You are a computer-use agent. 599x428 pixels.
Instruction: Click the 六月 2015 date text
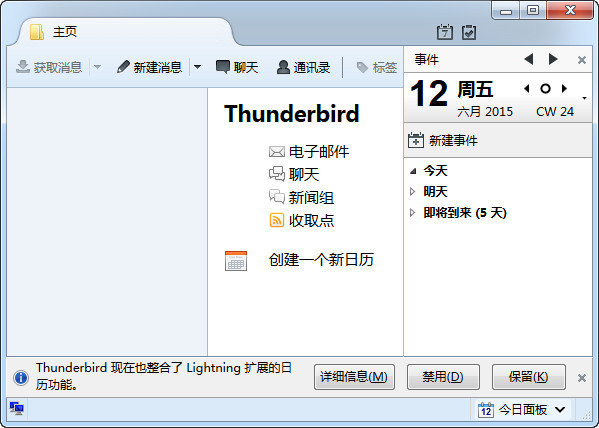point(485,112)
